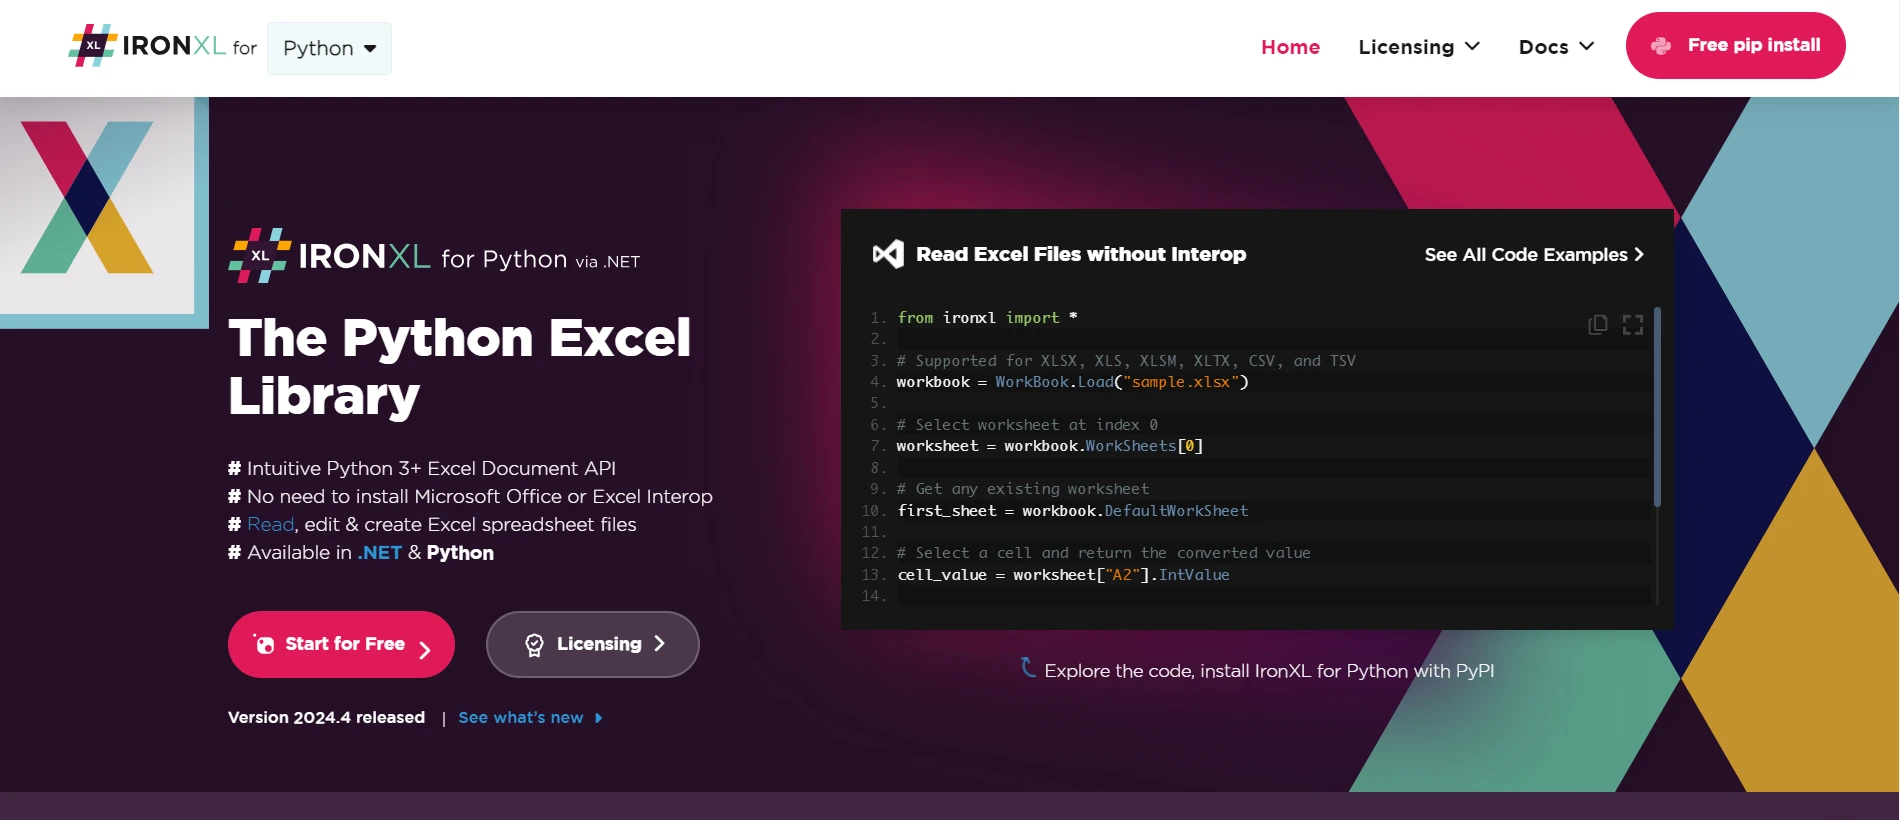Go to the Home nav item

[1290, 47]
